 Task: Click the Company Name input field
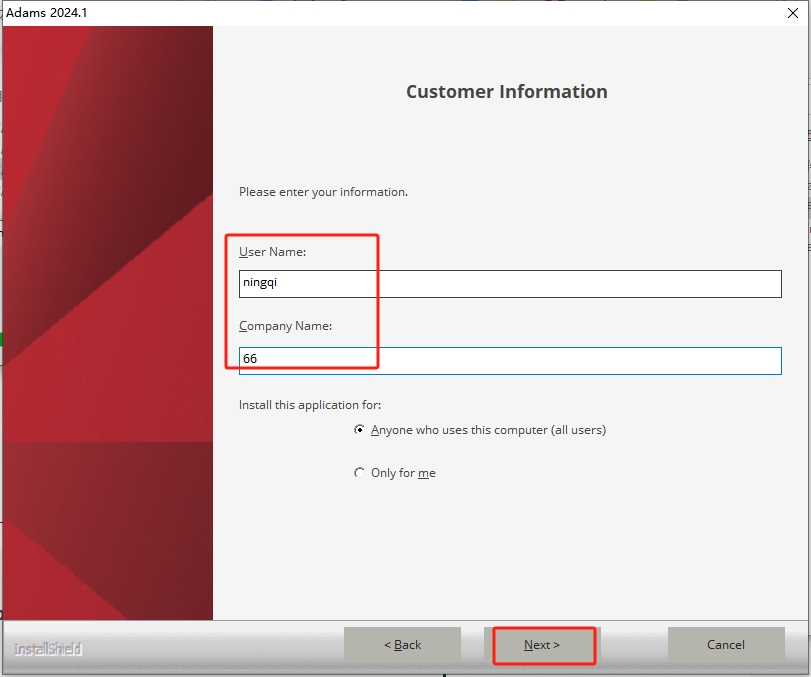point(510,360)
